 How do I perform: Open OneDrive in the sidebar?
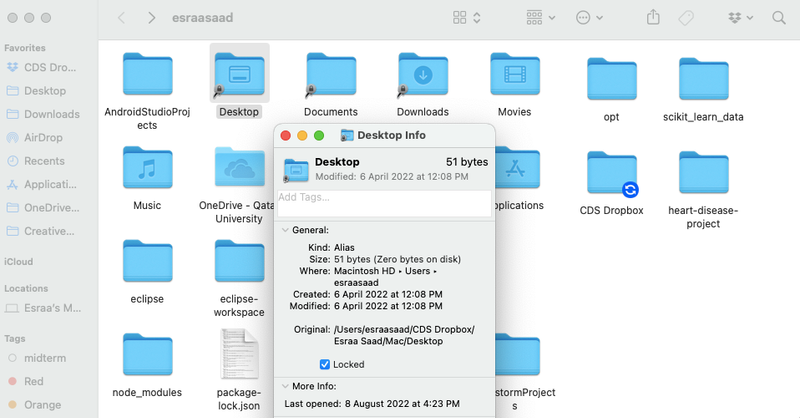[42, 208]
